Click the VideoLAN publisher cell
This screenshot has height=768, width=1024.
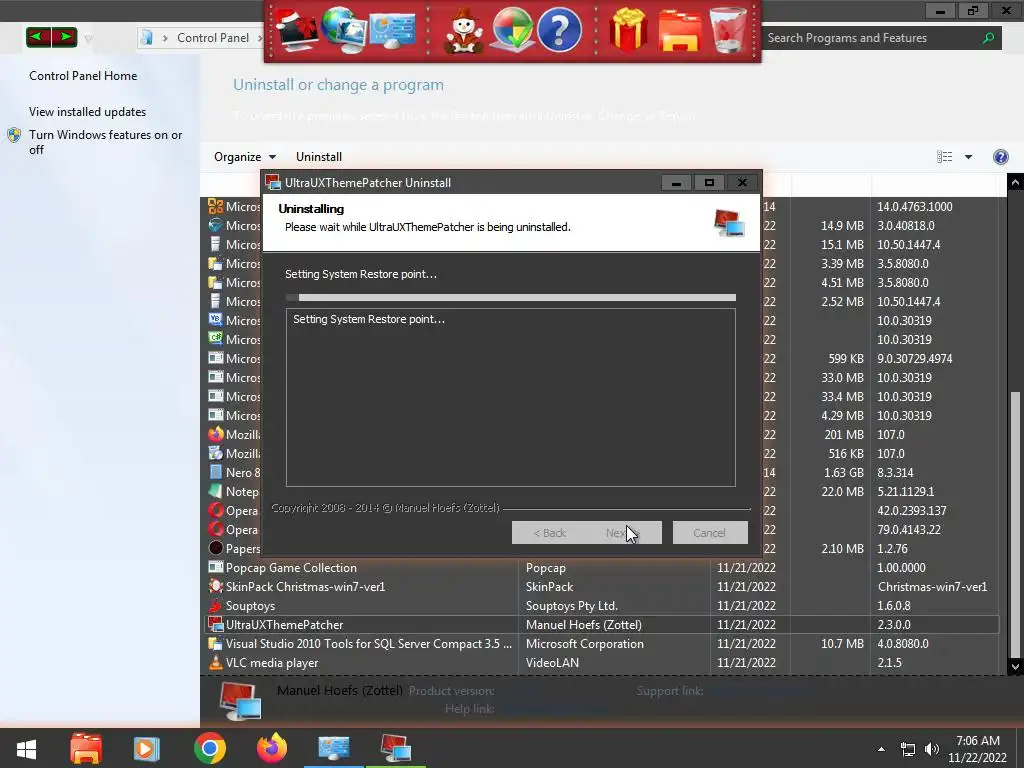552,662
